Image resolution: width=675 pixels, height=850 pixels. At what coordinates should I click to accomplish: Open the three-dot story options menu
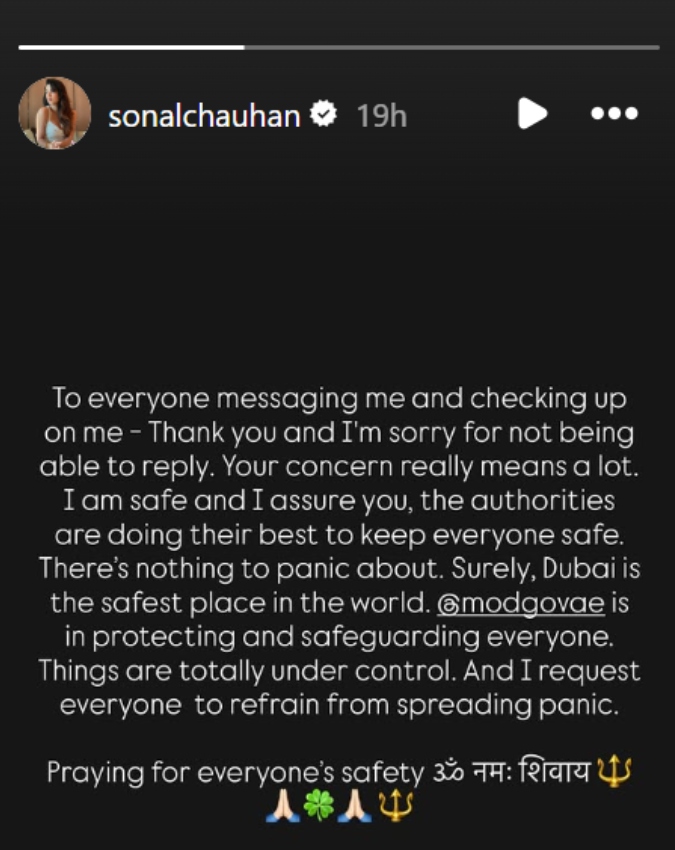pos(616,114)
